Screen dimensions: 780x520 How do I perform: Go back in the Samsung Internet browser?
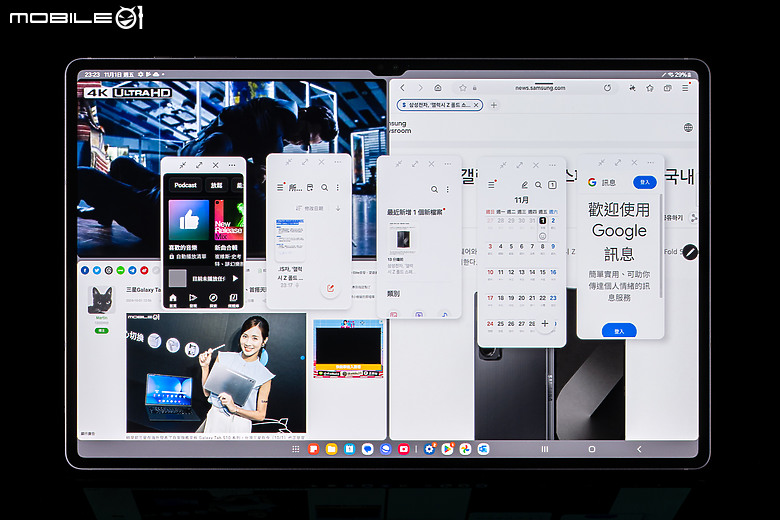pyautogui.click(x=402, y=88)
